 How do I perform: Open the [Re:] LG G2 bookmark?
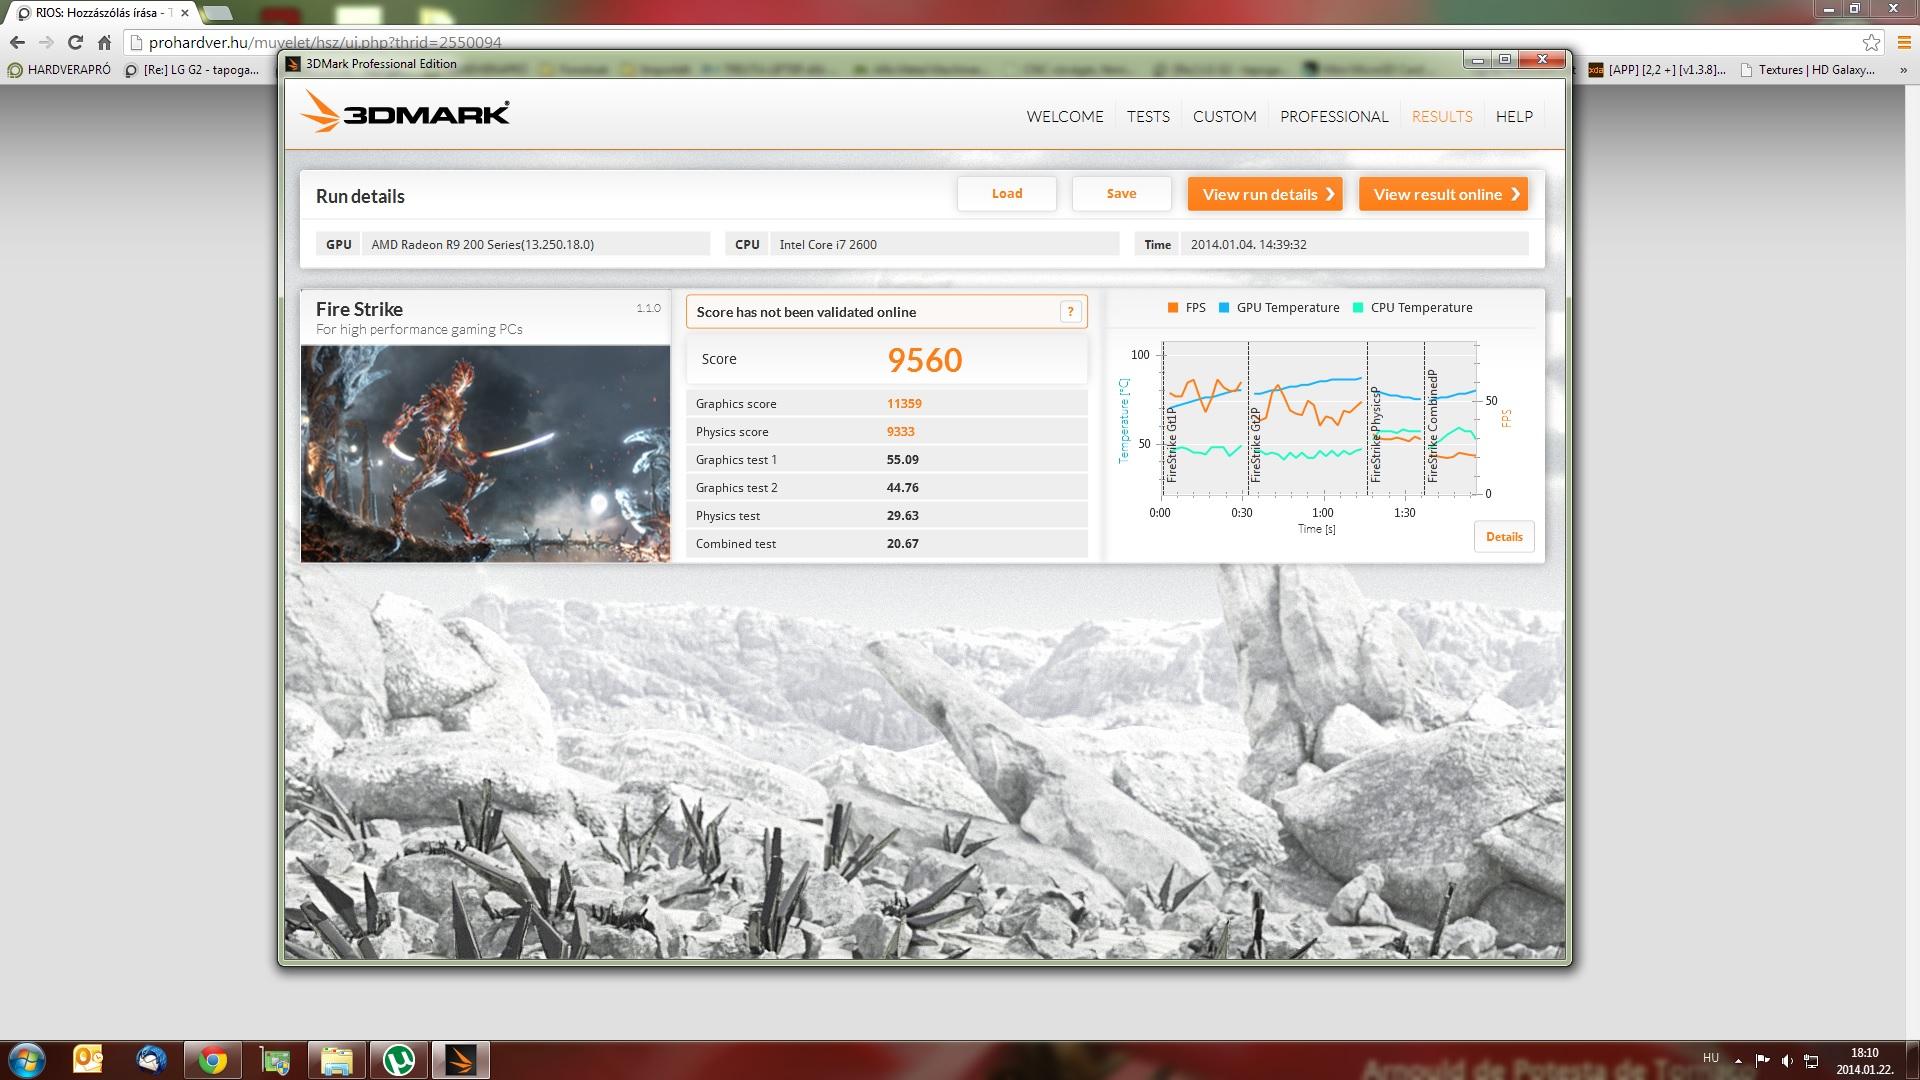point(192,70)
